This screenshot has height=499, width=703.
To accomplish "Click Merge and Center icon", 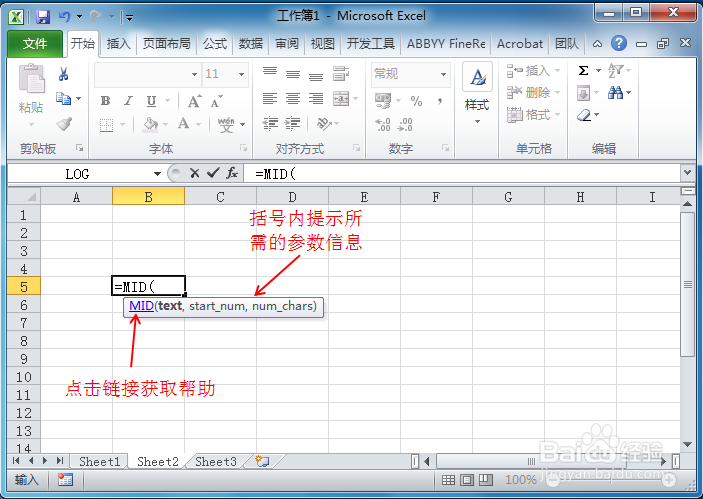I will coord(341,98).
